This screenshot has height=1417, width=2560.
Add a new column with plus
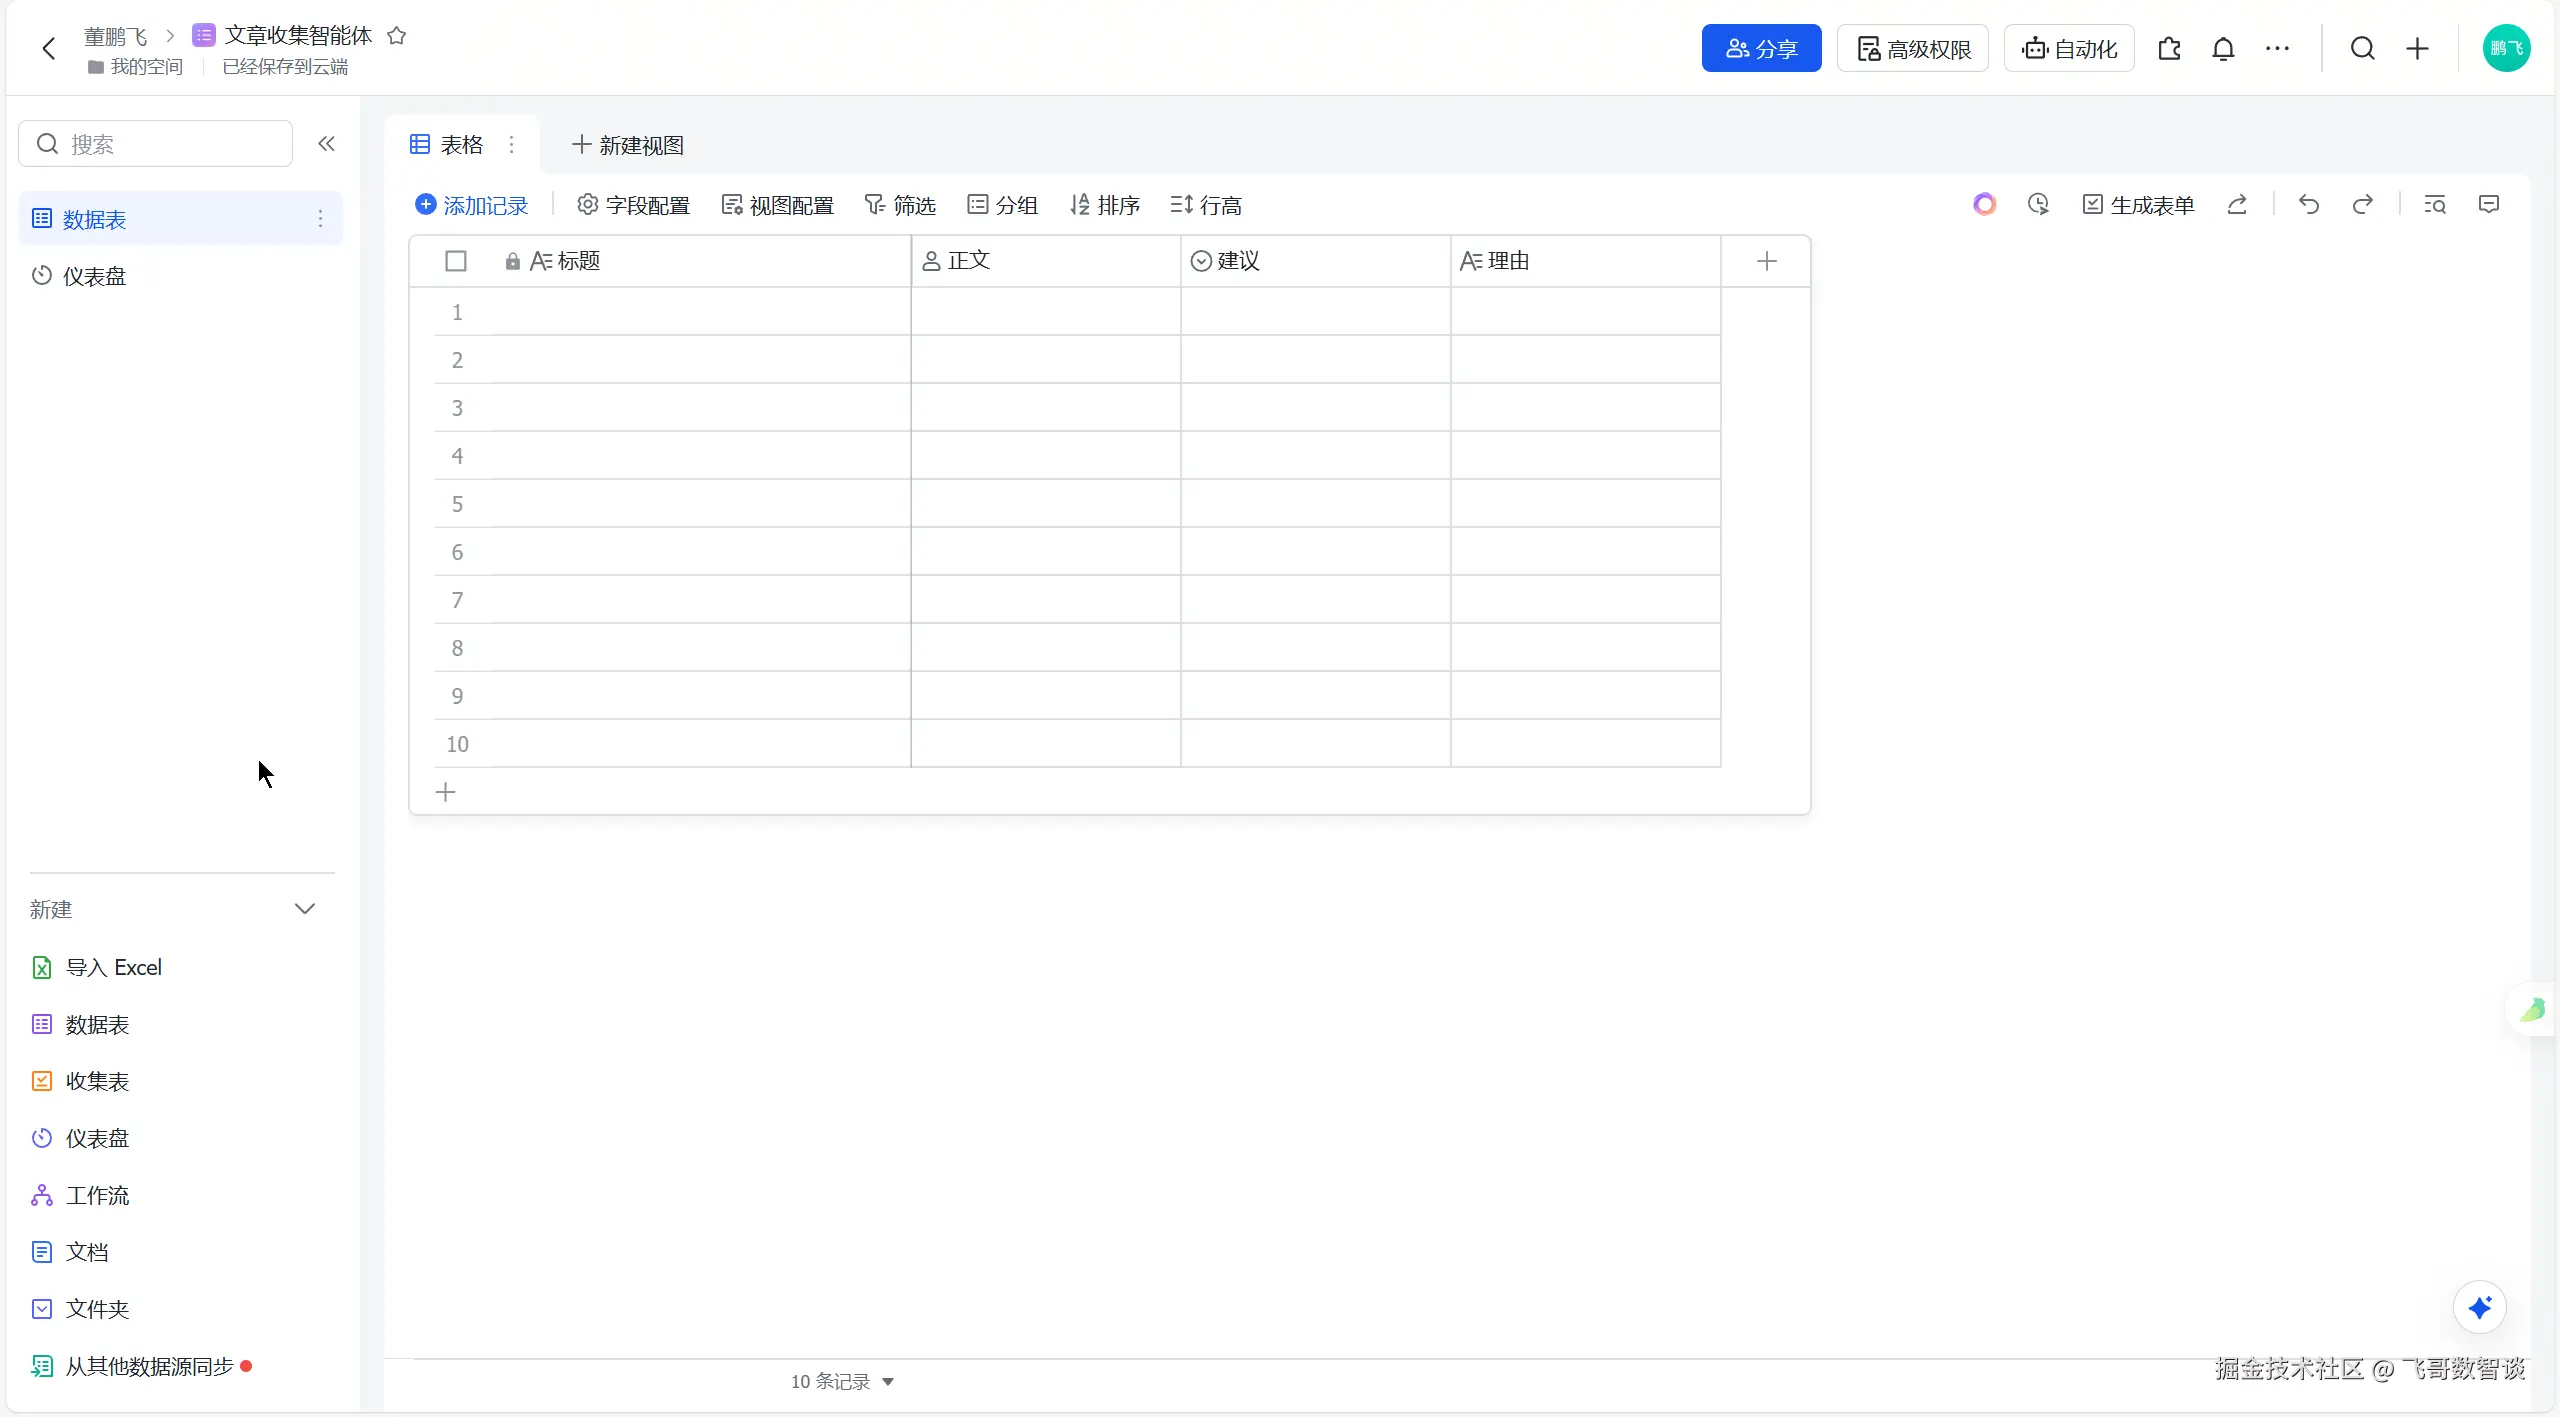[x=1766, y=261]
